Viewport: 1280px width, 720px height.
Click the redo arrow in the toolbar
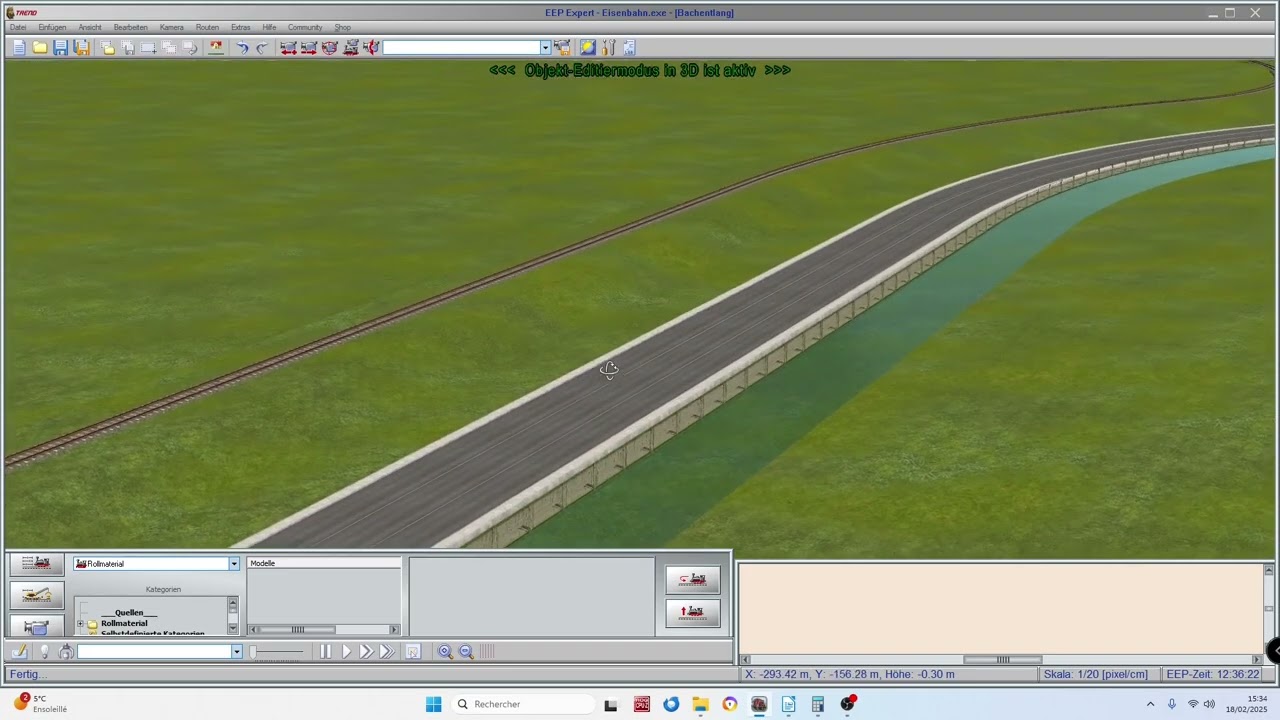point(263,47)
